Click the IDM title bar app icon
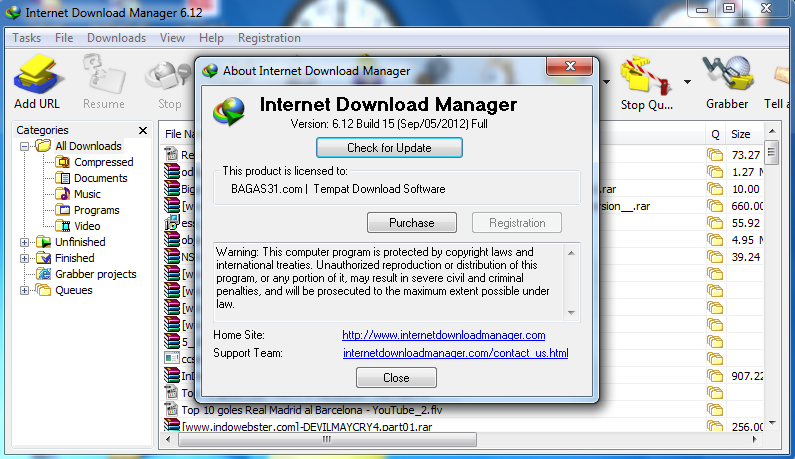The width and height of the screenshot is (795, 459). point(13,12)
